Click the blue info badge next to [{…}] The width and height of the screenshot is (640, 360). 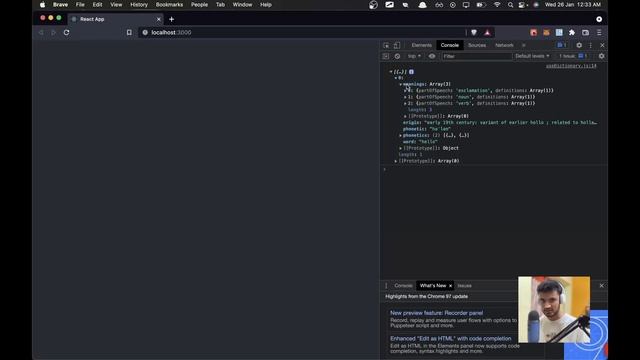click(411, 72)
